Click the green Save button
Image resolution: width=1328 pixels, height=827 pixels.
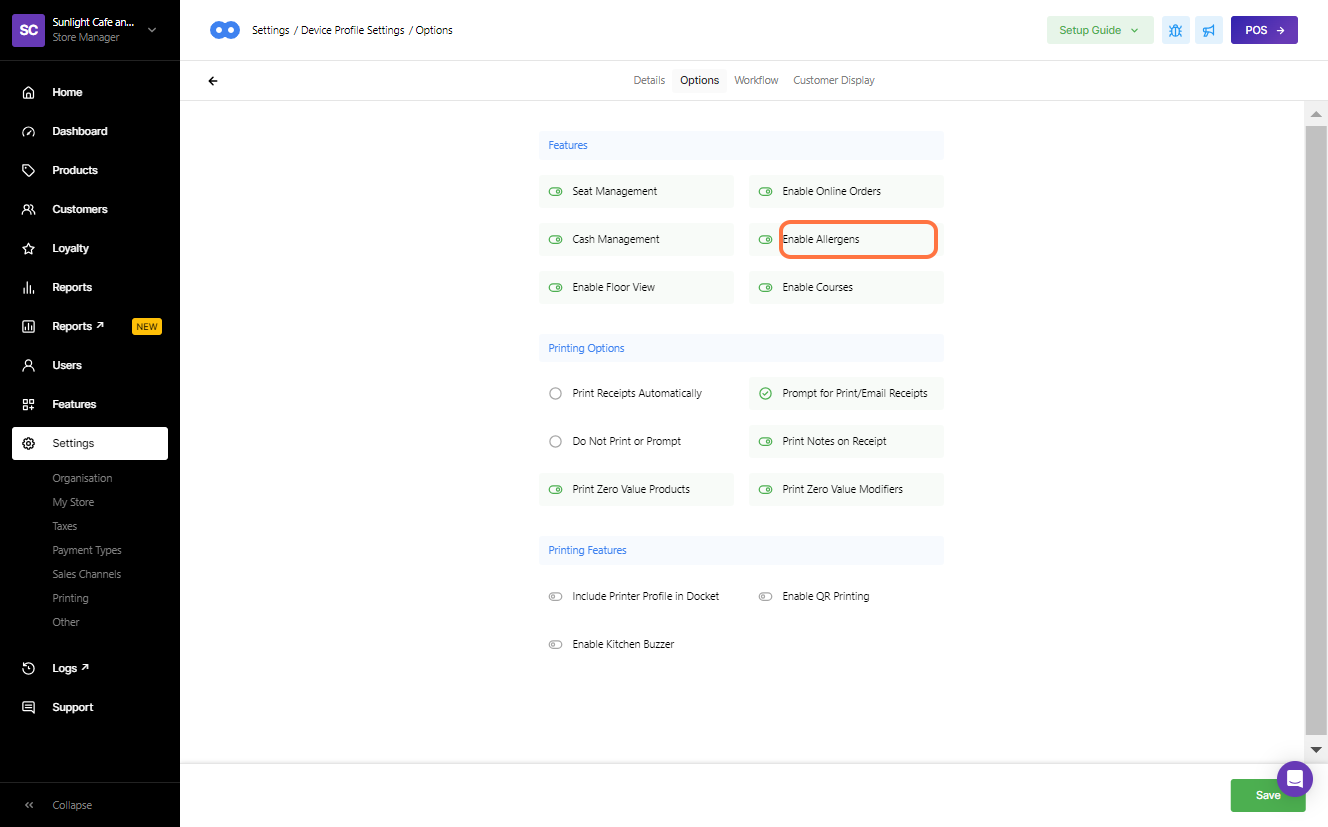click(x=1267, y=795)
